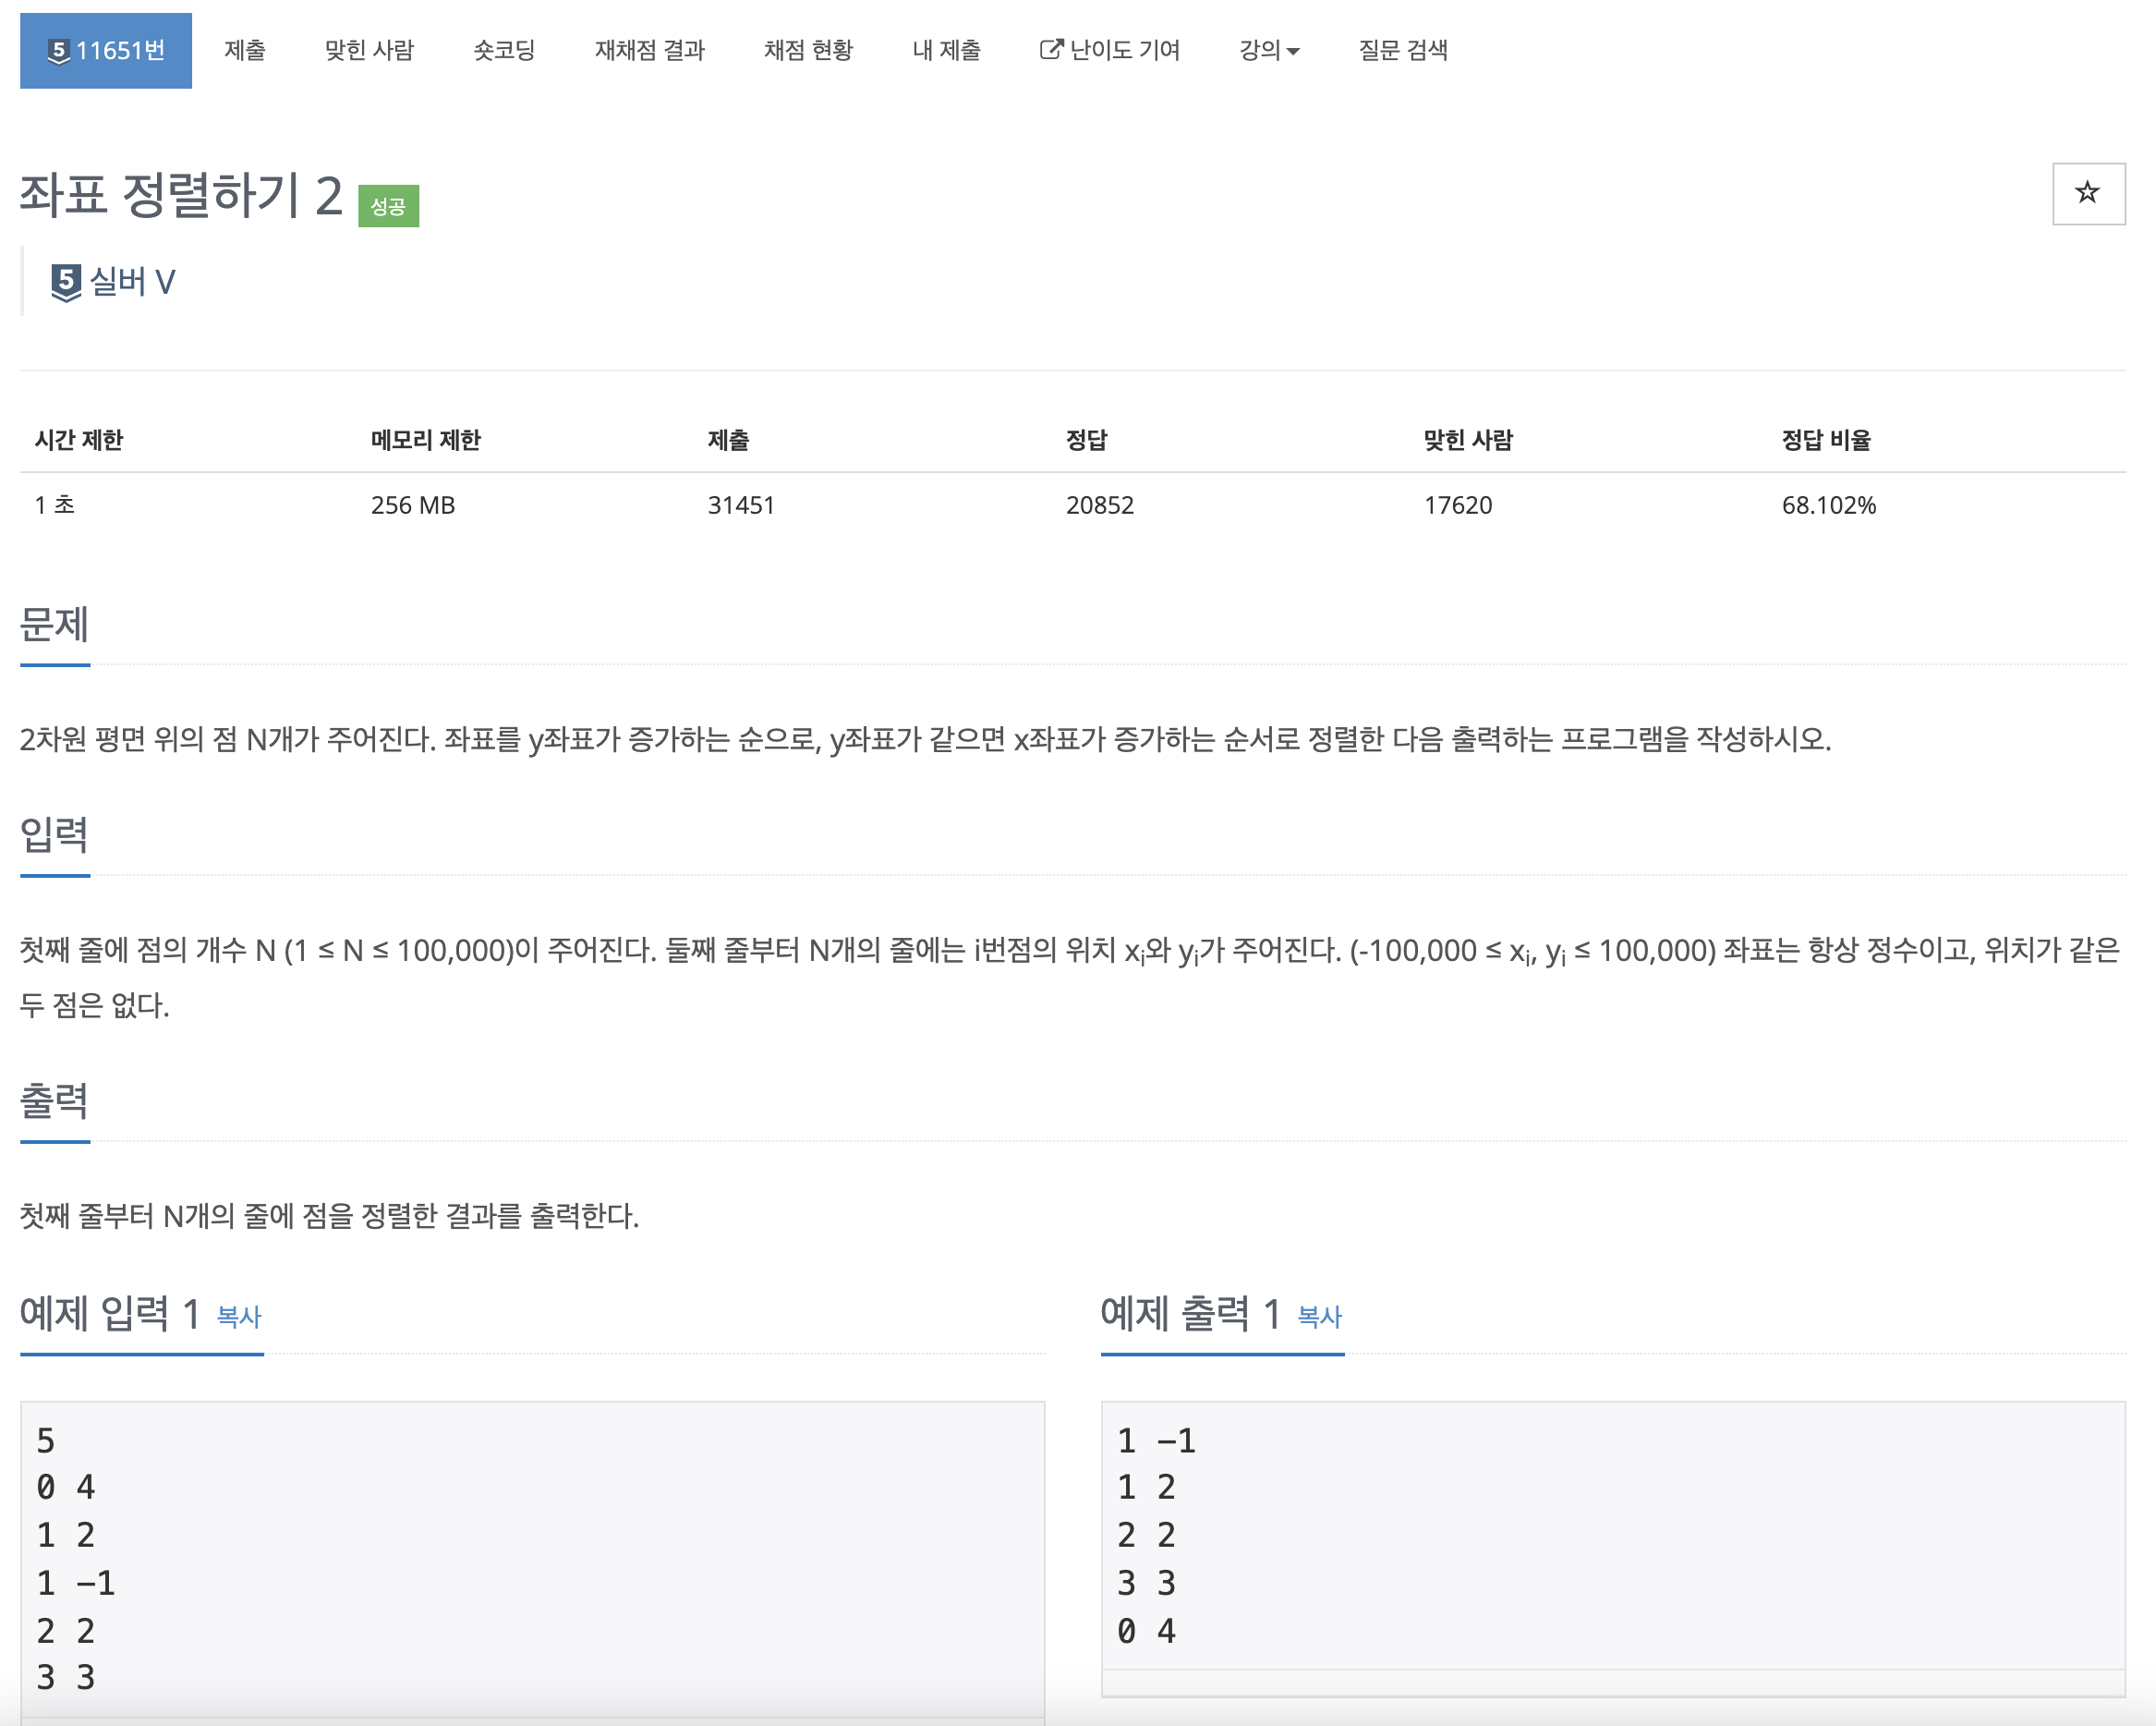
Task: Click the 난이도 기여 link text
Action: tap(1124, 50)
